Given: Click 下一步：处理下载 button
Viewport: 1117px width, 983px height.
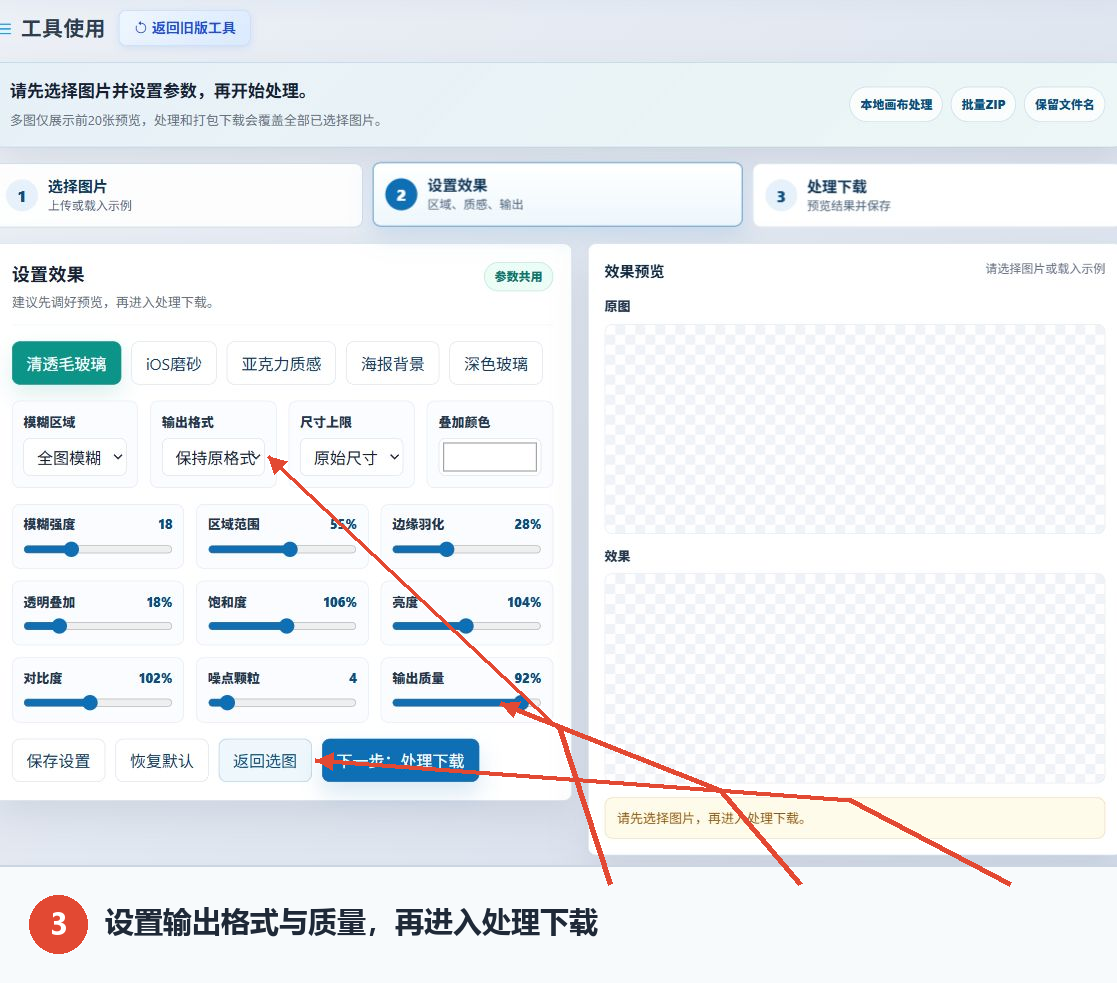Looking at the screenshot, I should 400,761.
